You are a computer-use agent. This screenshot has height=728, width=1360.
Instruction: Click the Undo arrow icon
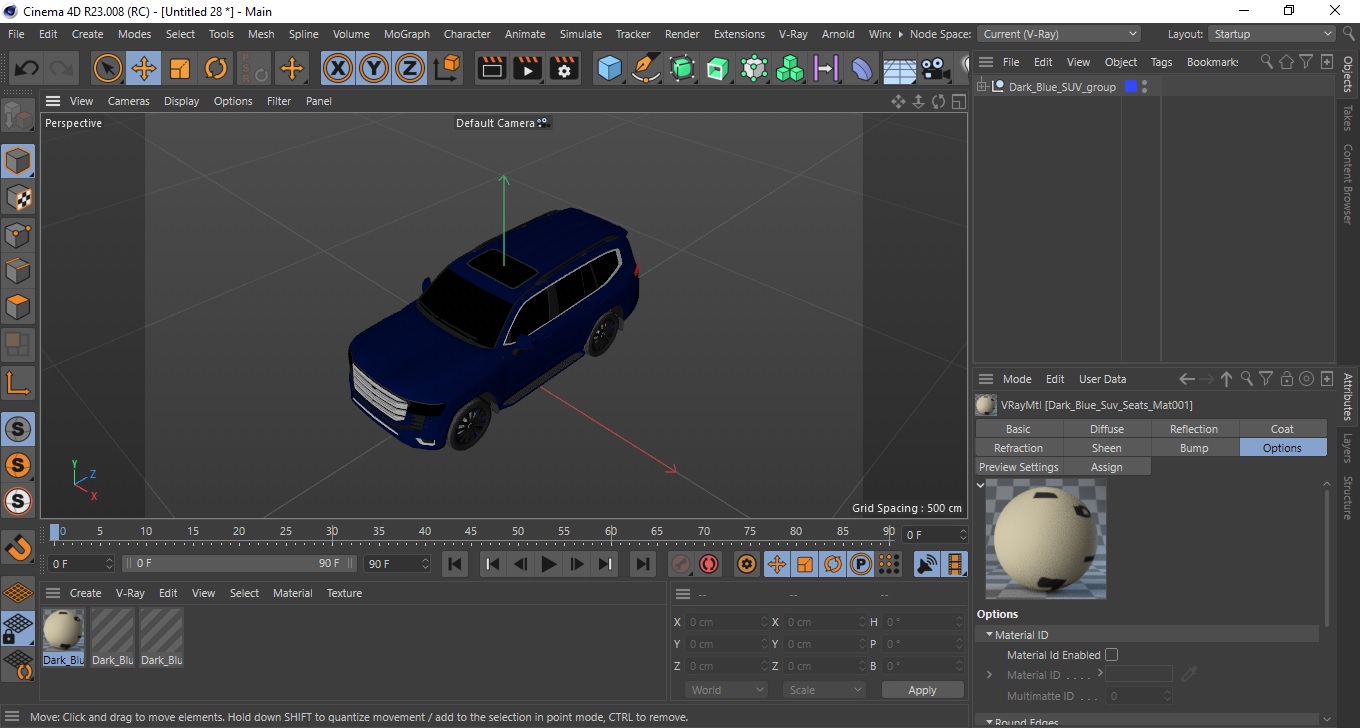(x=27, y=68)
